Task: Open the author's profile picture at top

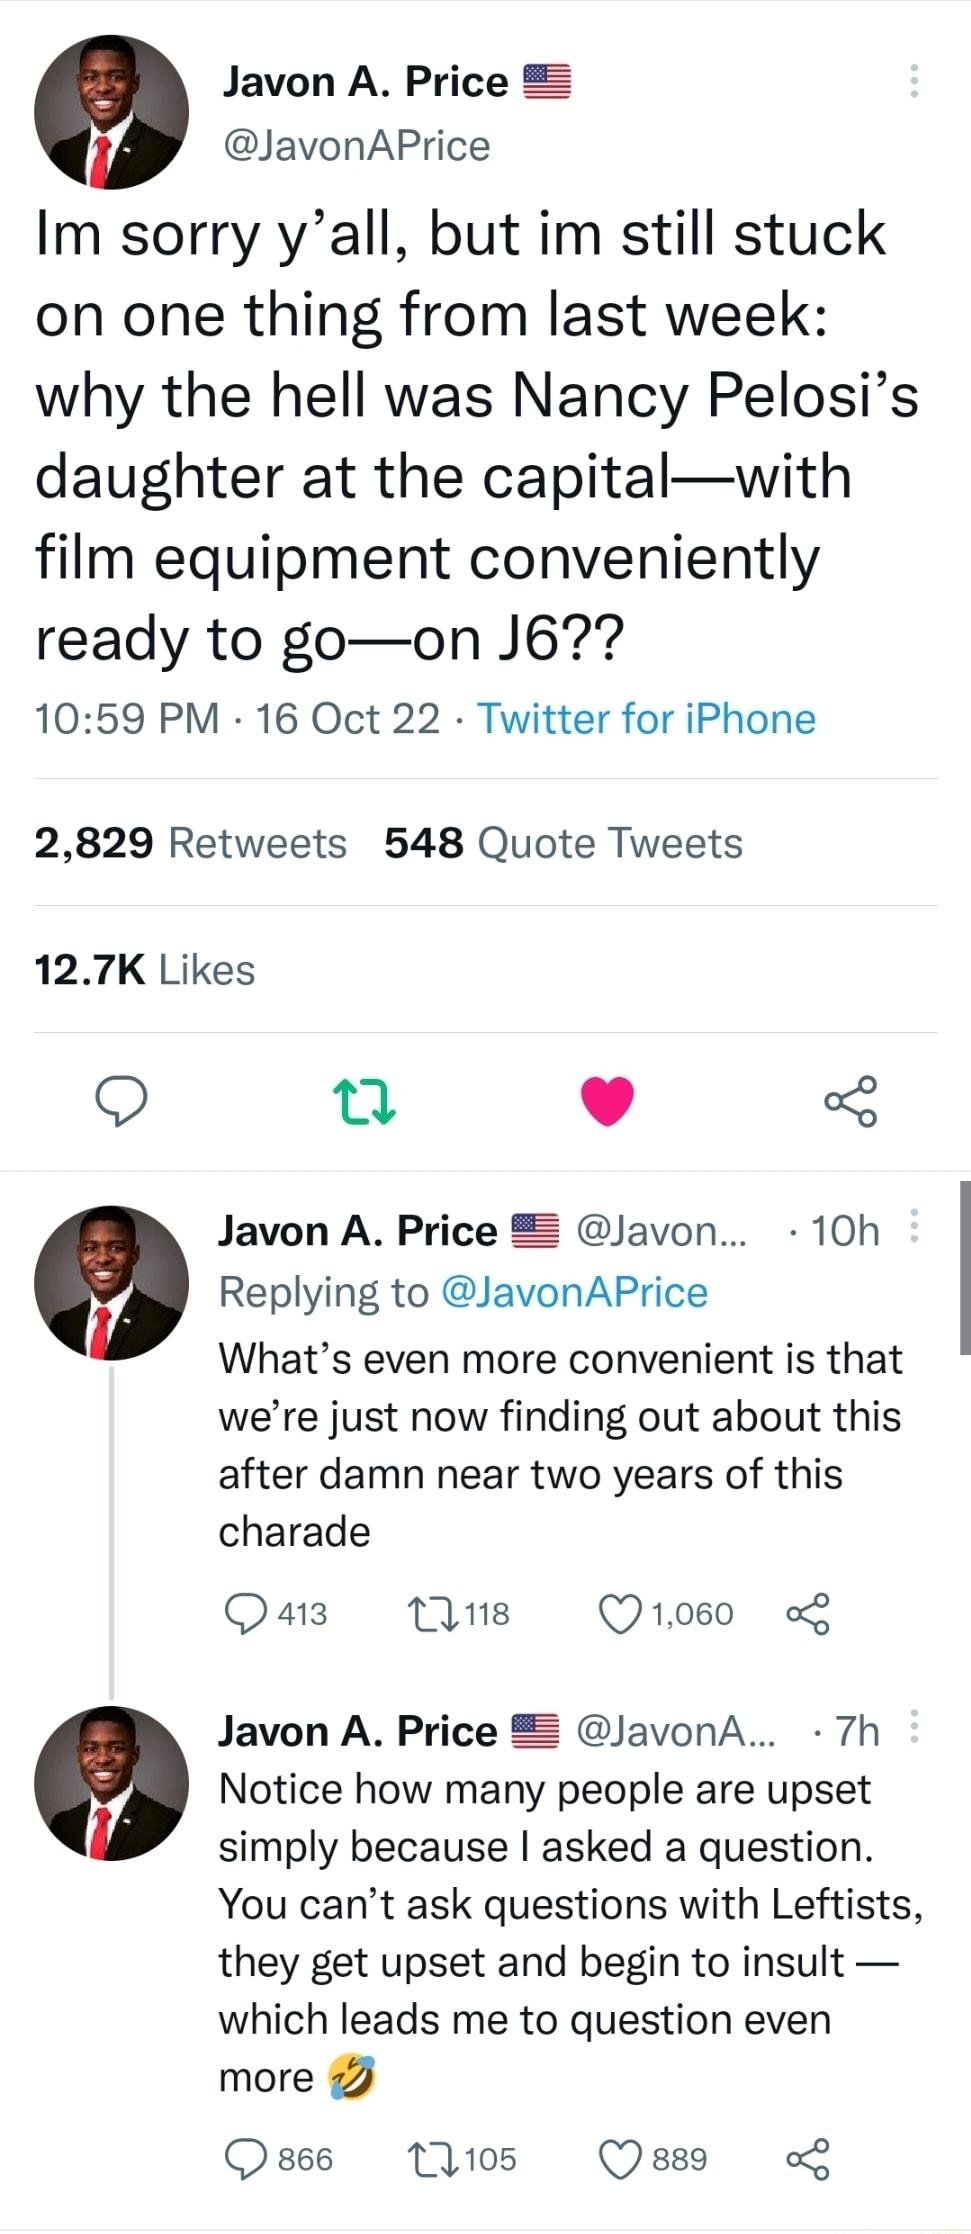Action: (111, 112)
